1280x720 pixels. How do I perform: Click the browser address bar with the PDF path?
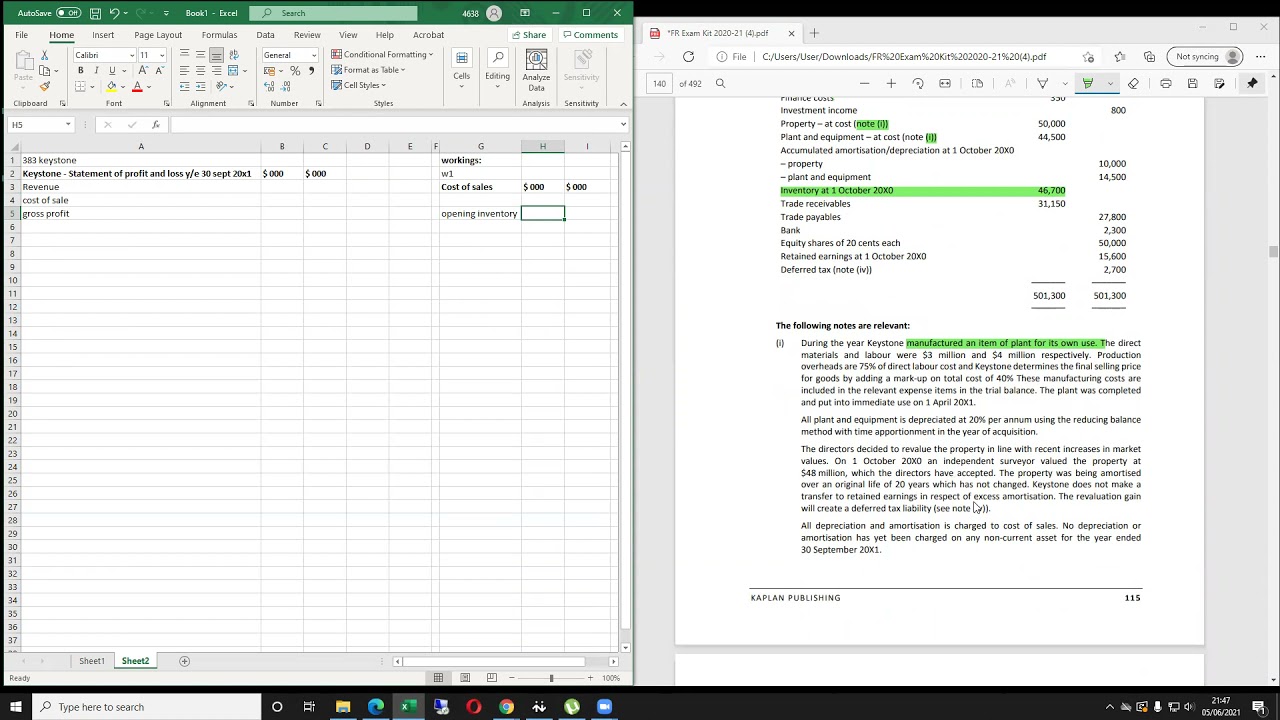click(904, 57)
